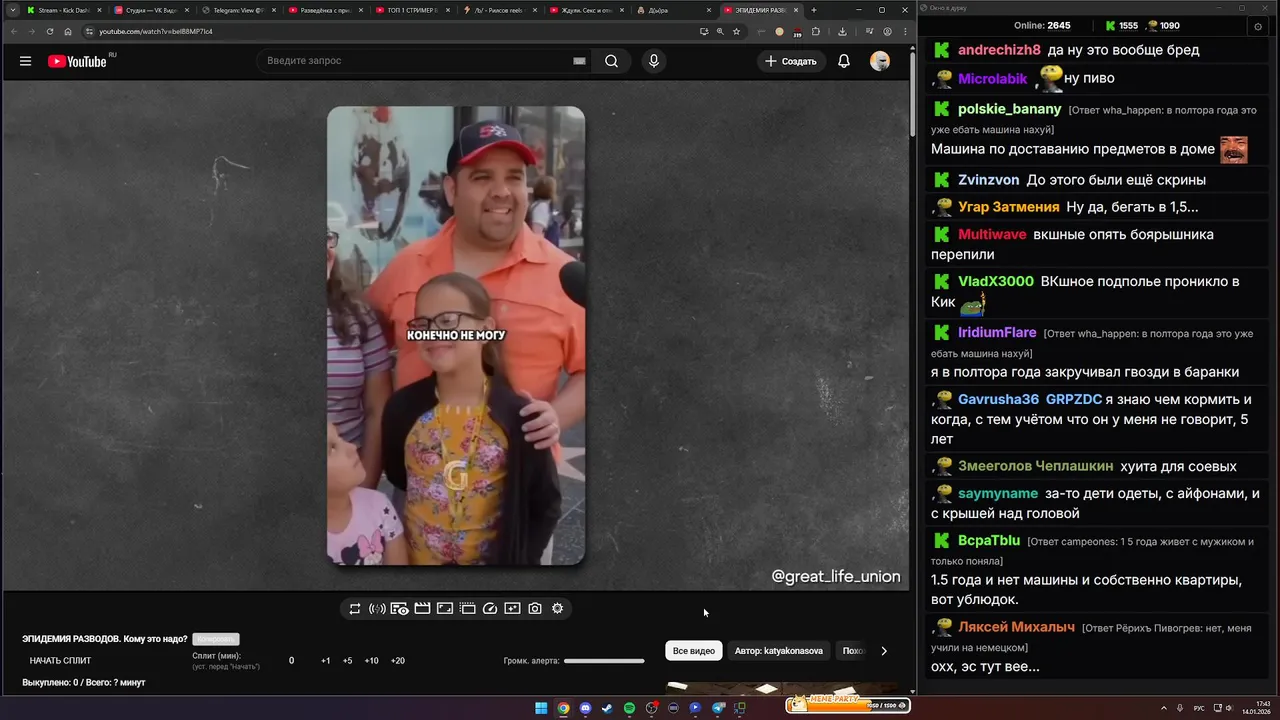Click the eye-screen icon in player toolbar
The image size is (1280, 720).
(x=399, y=608)
